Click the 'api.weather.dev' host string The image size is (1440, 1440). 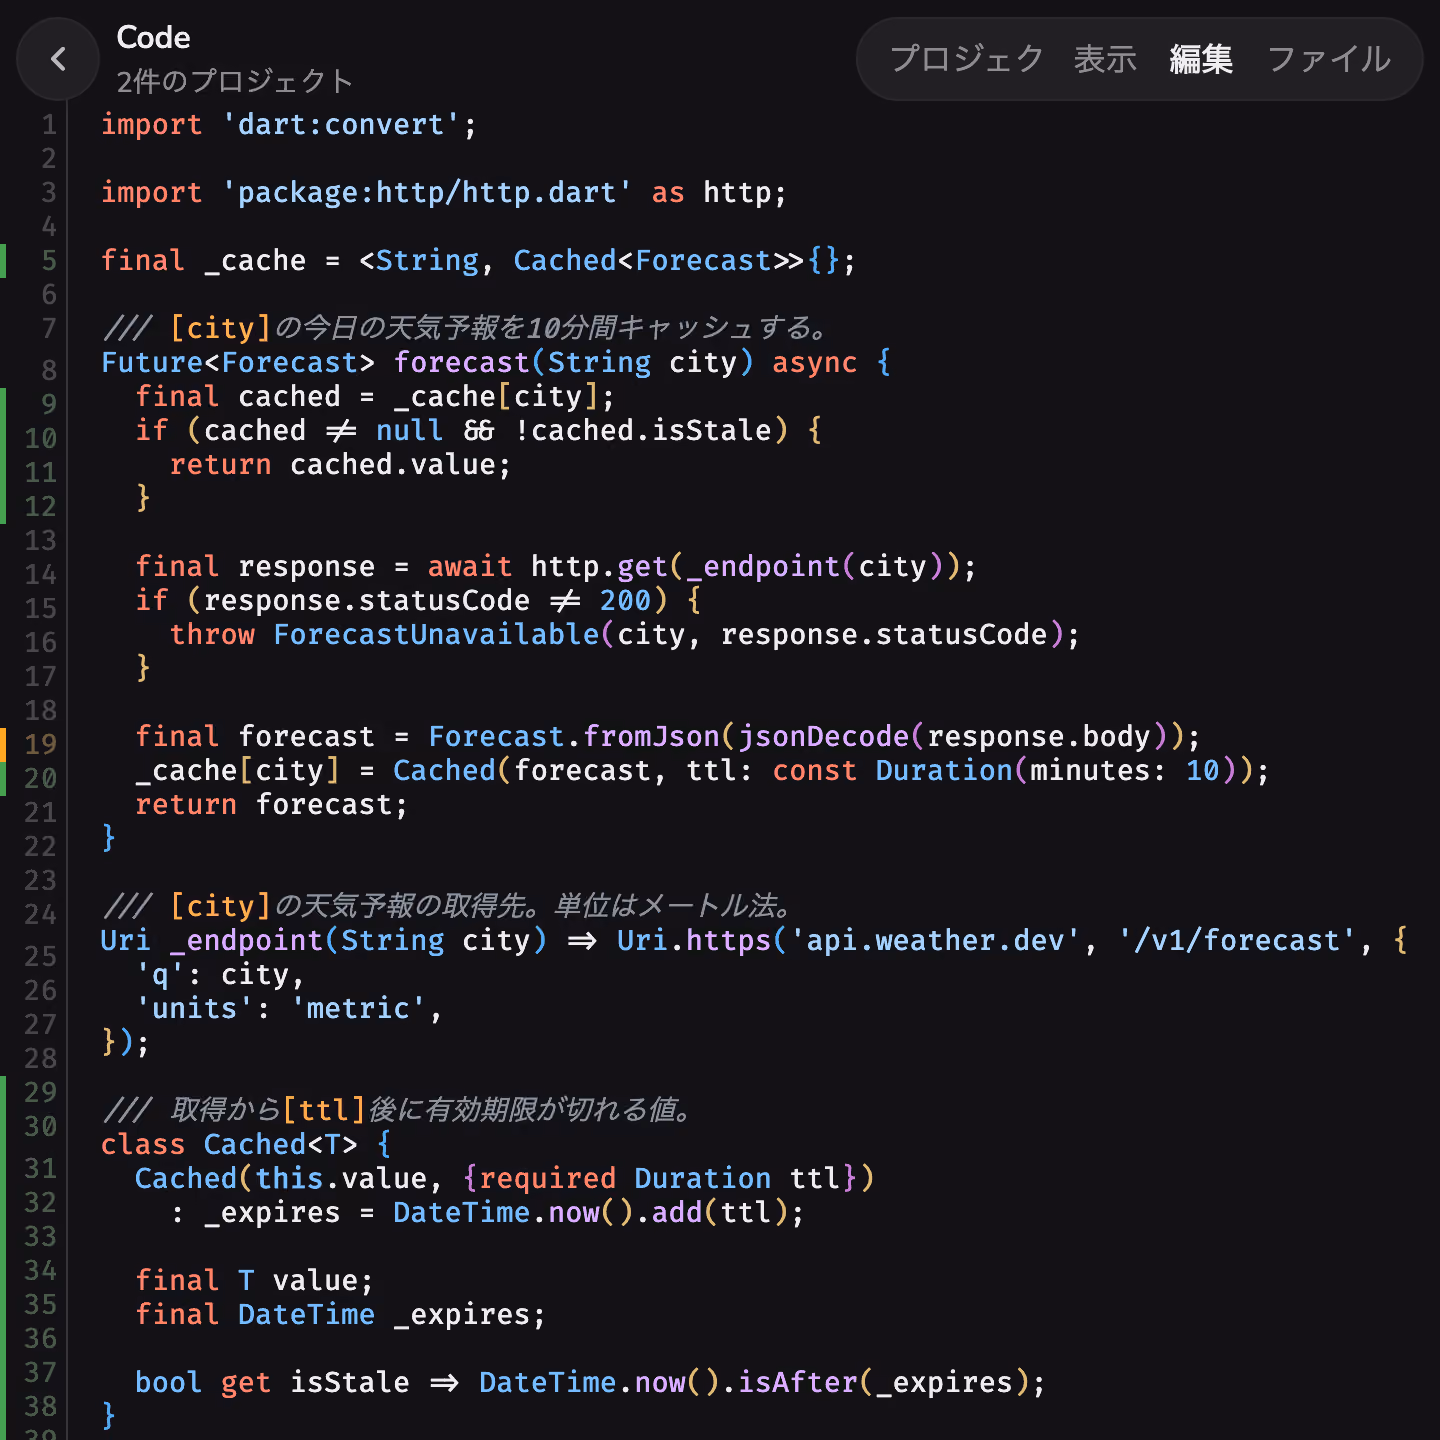point(935,940)
